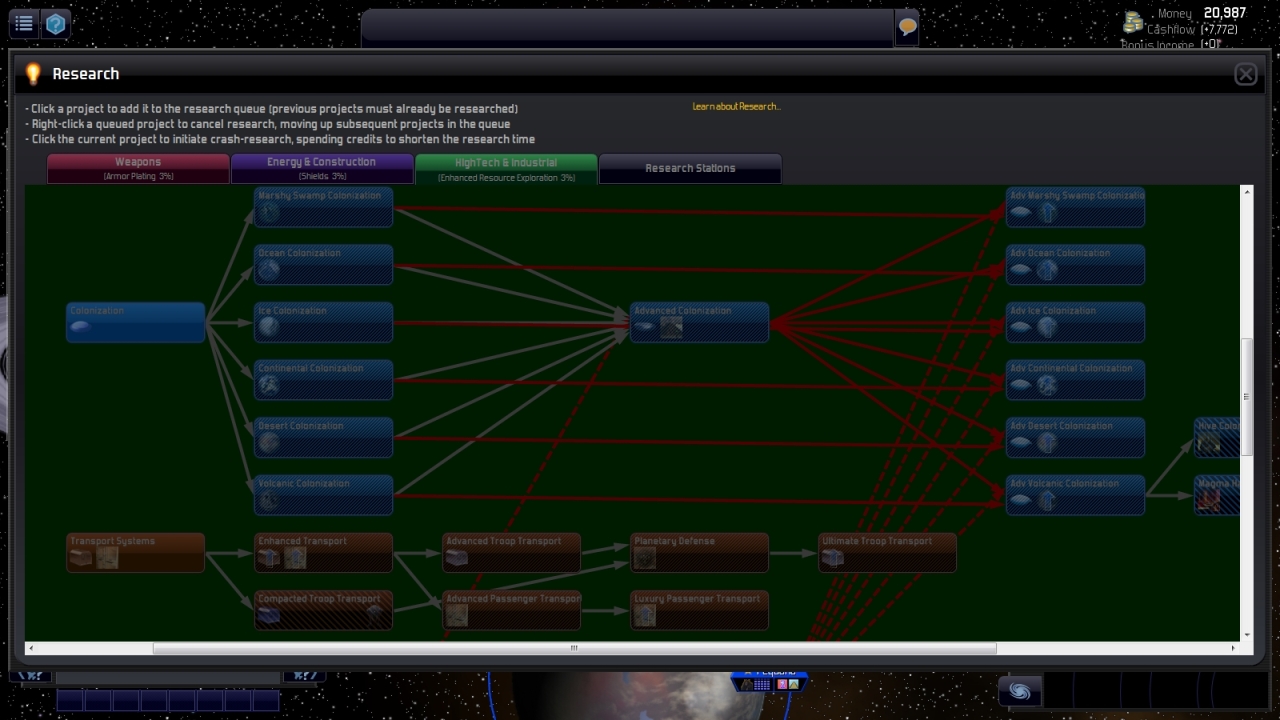Queue Ice Colonization project
Screen dimensions: 1280x720
click(x=324, y=322)
